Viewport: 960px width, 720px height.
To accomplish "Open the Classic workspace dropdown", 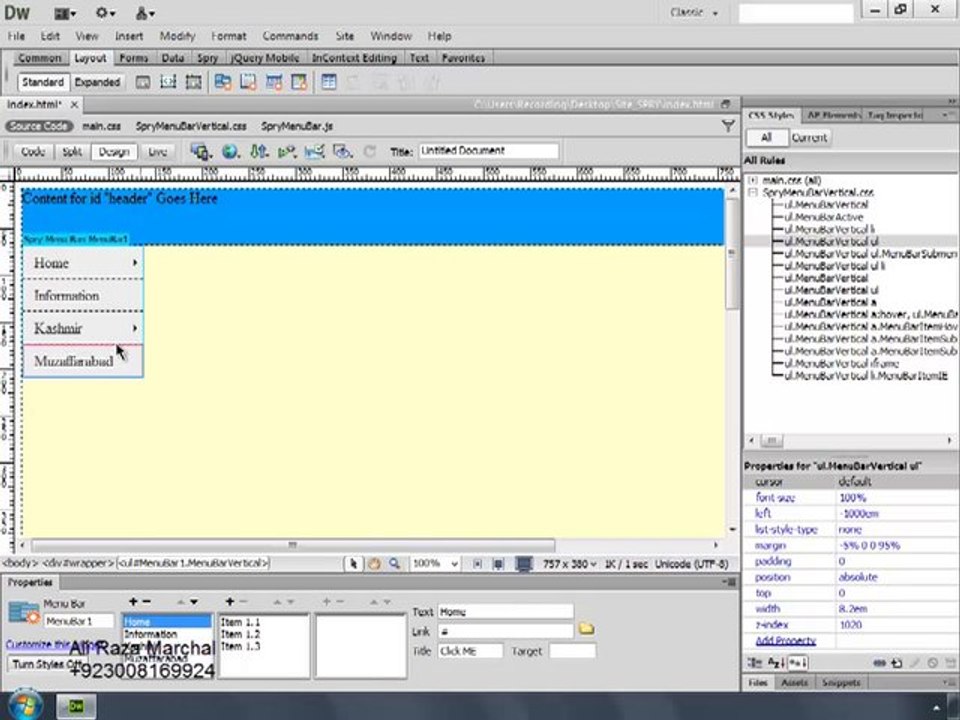I will [x=694, y=12].
